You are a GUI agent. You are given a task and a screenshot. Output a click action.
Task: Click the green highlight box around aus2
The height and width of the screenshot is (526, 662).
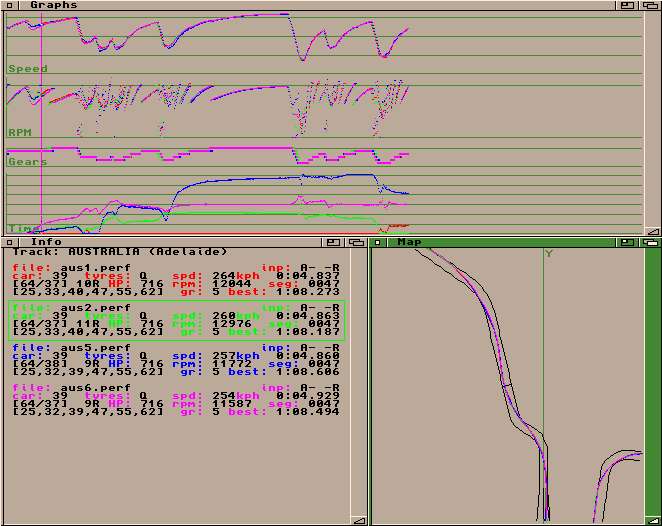176,320
